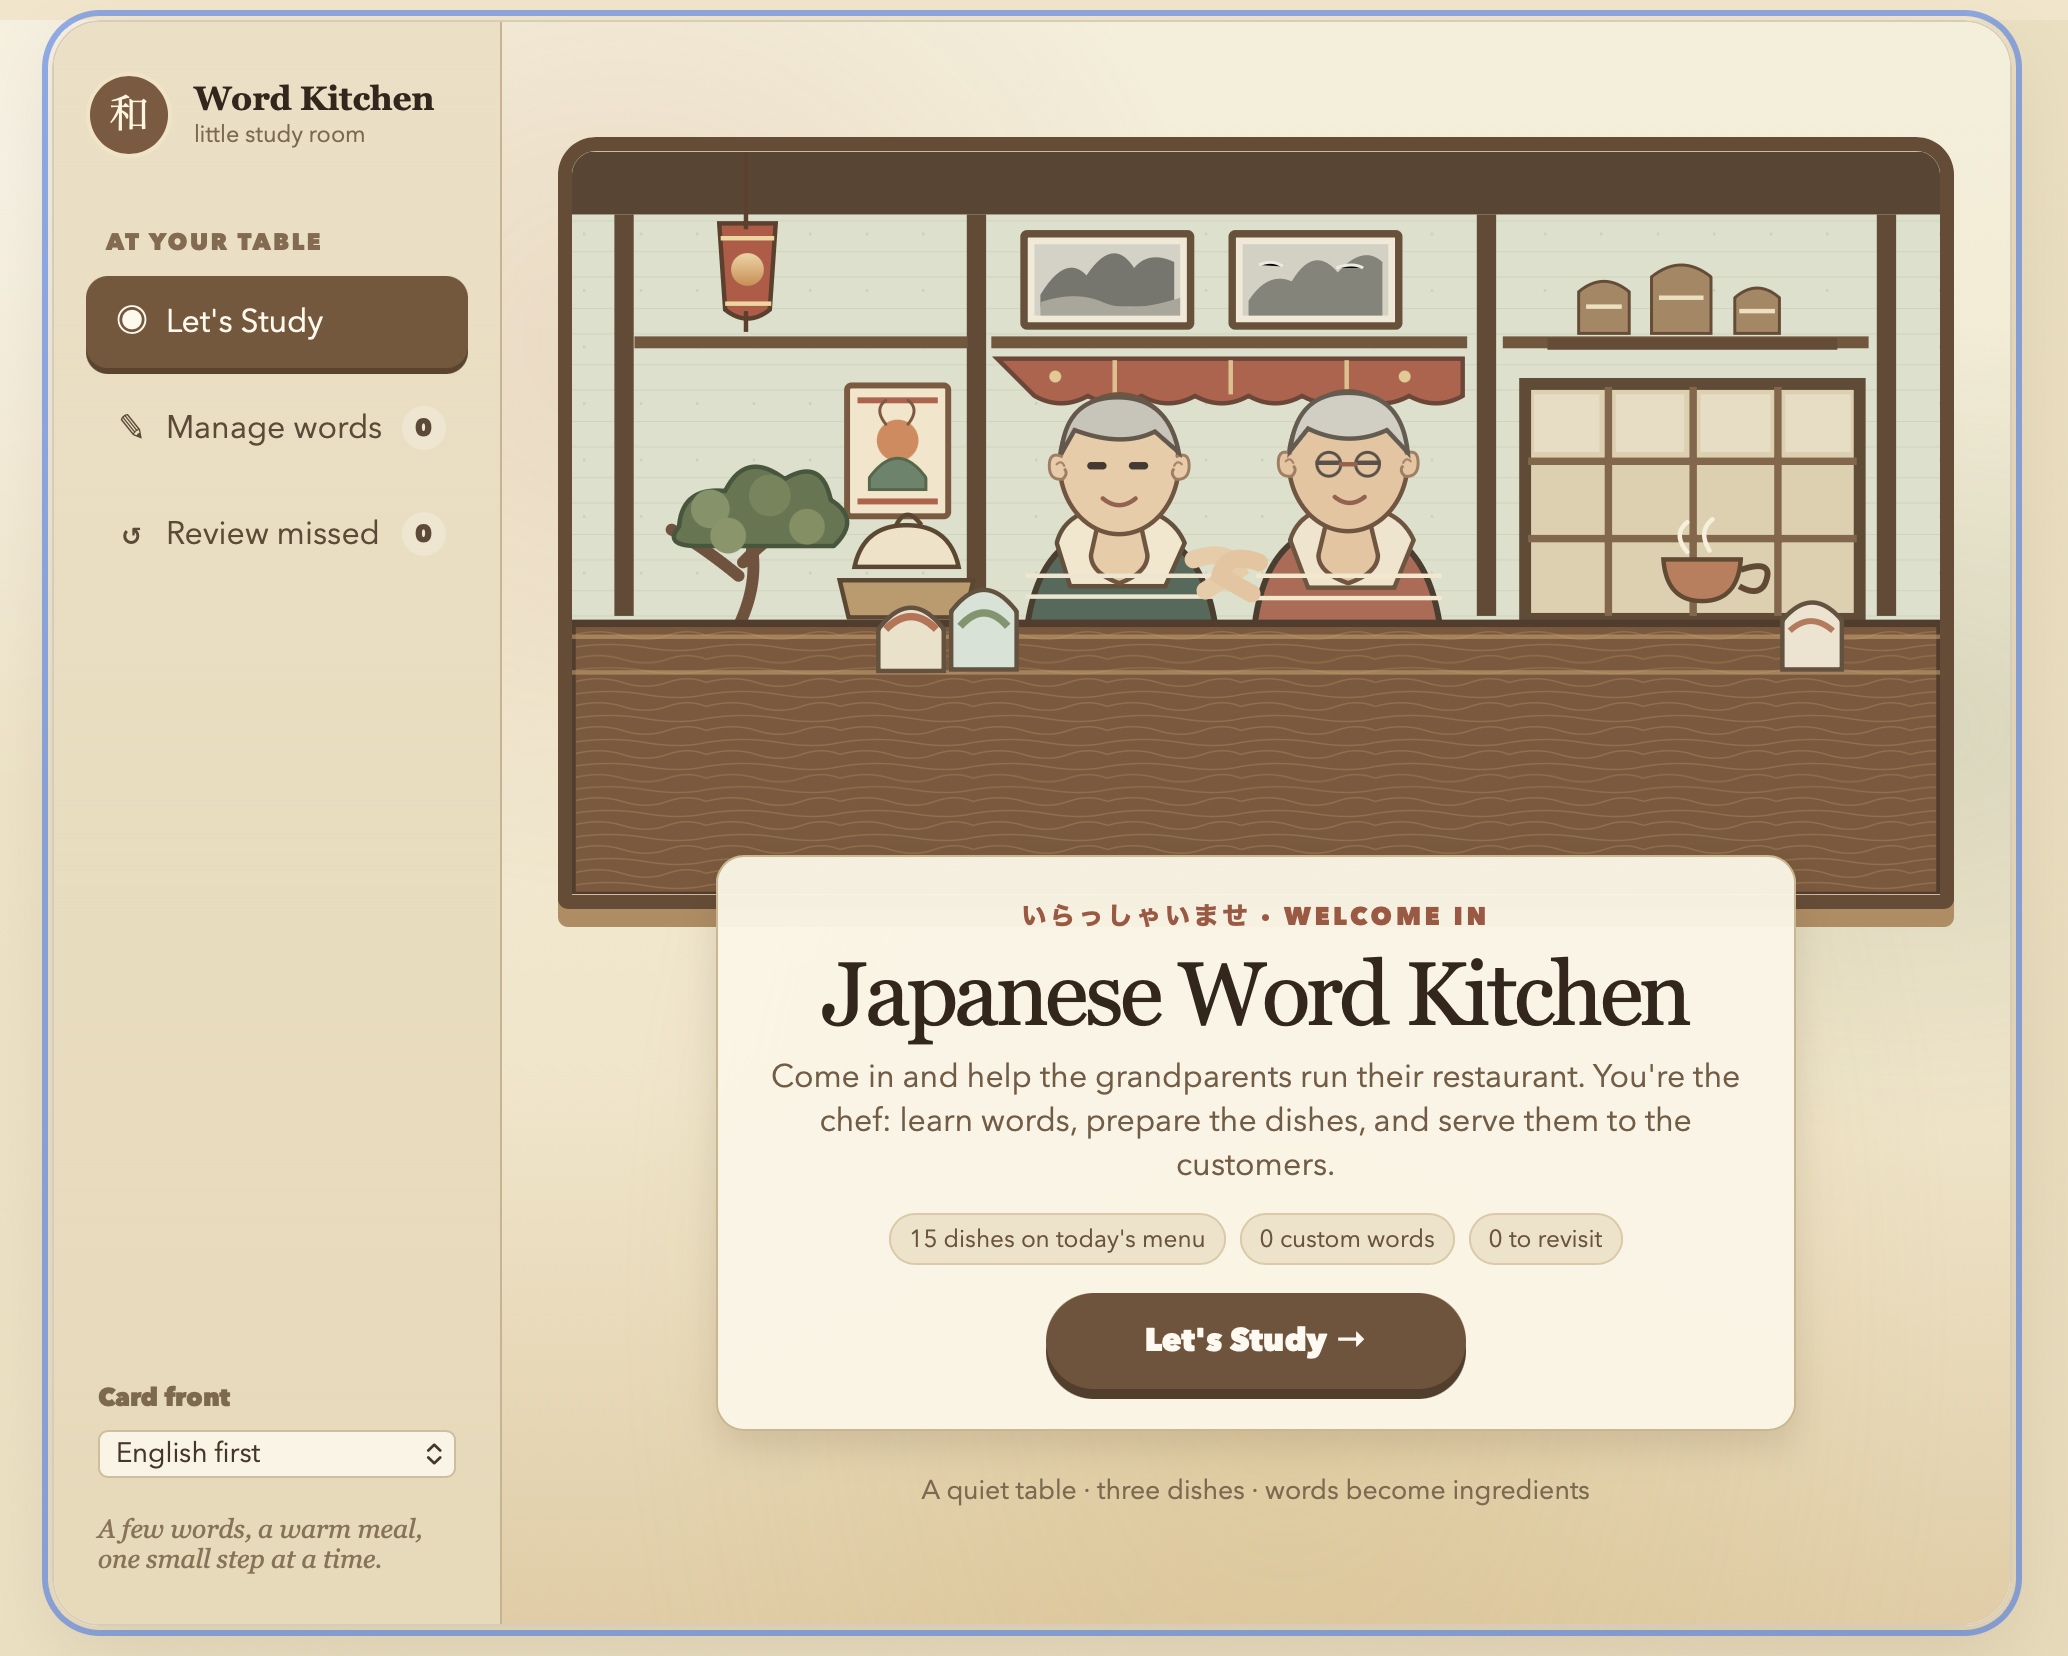Click the 'Card front' label
The height and width of the screenshot is (1656, 2068).
[x=164, y=1397]
